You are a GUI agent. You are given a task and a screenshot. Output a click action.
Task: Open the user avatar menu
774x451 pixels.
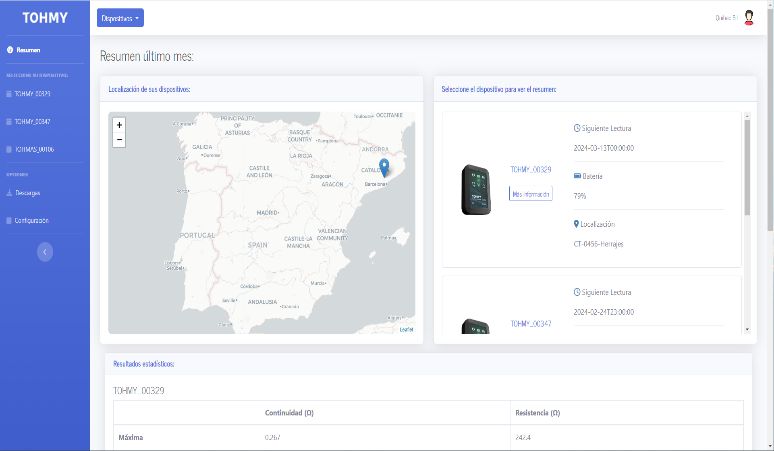[749, 18]
